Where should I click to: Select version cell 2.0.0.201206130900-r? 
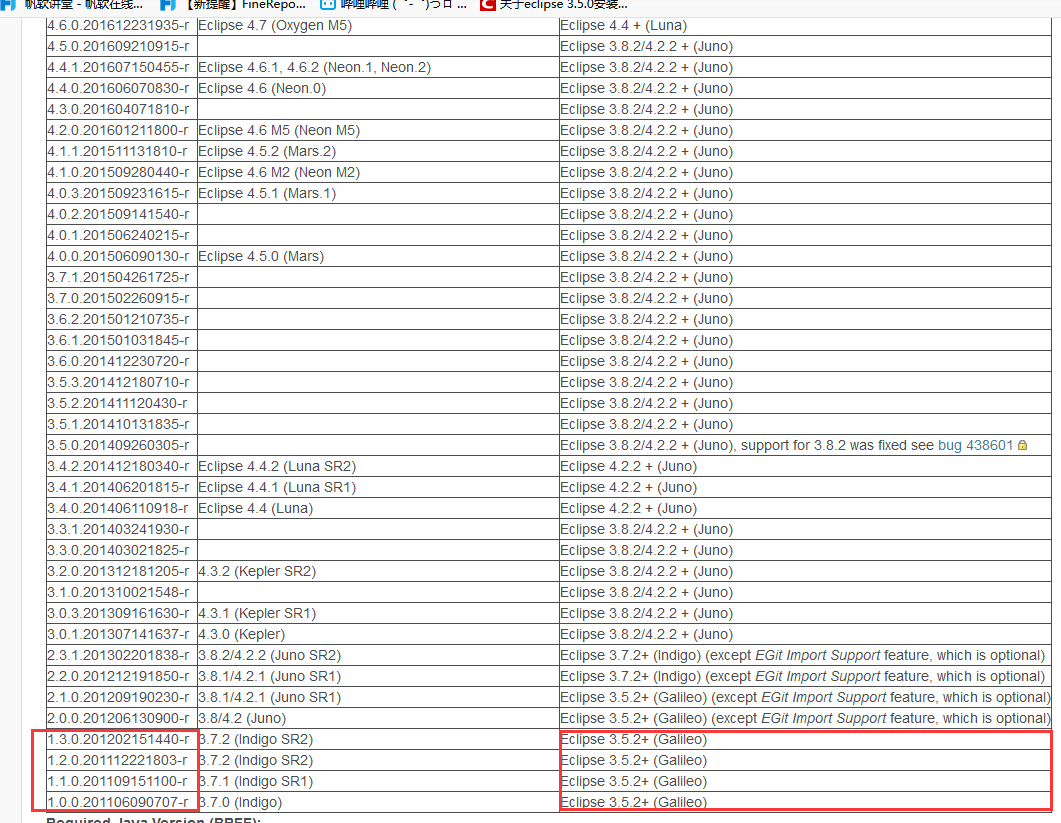[122, 717]
